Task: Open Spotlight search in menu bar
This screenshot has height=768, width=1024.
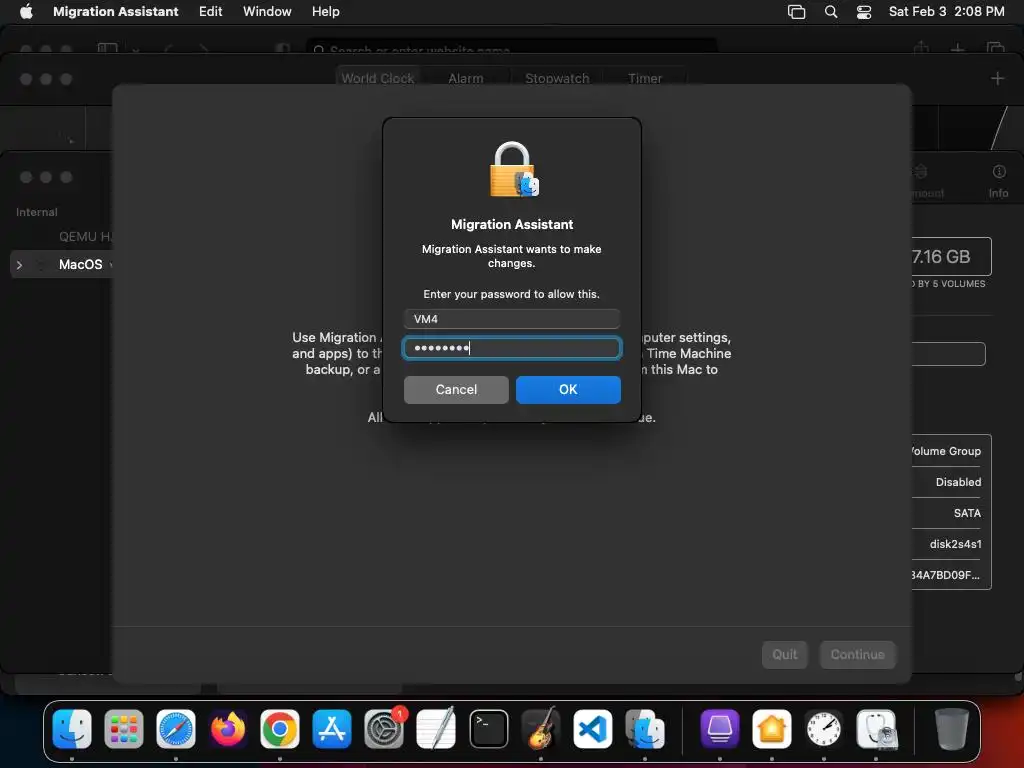Action: tap(831, 11)
